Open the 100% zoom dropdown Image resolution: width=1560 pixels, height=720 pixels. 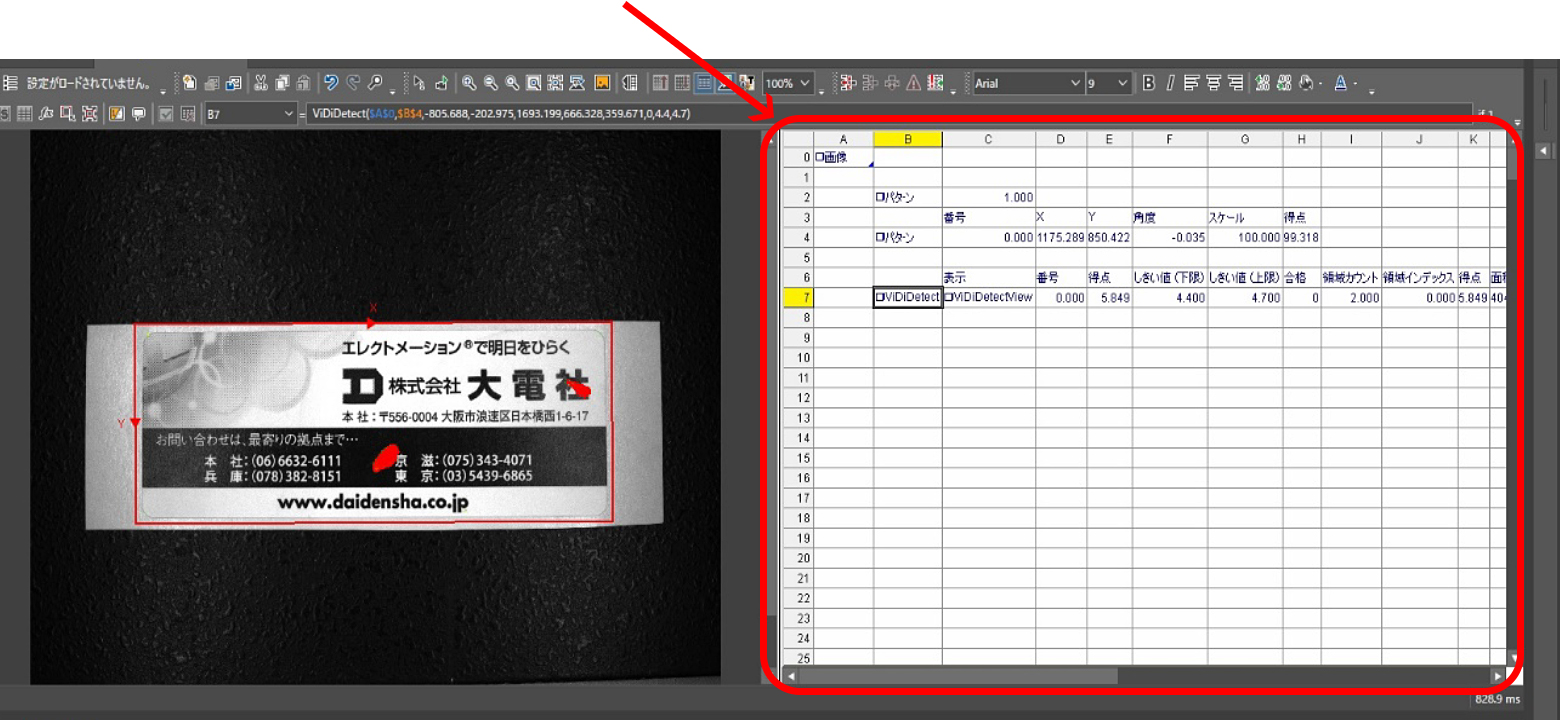807,83
